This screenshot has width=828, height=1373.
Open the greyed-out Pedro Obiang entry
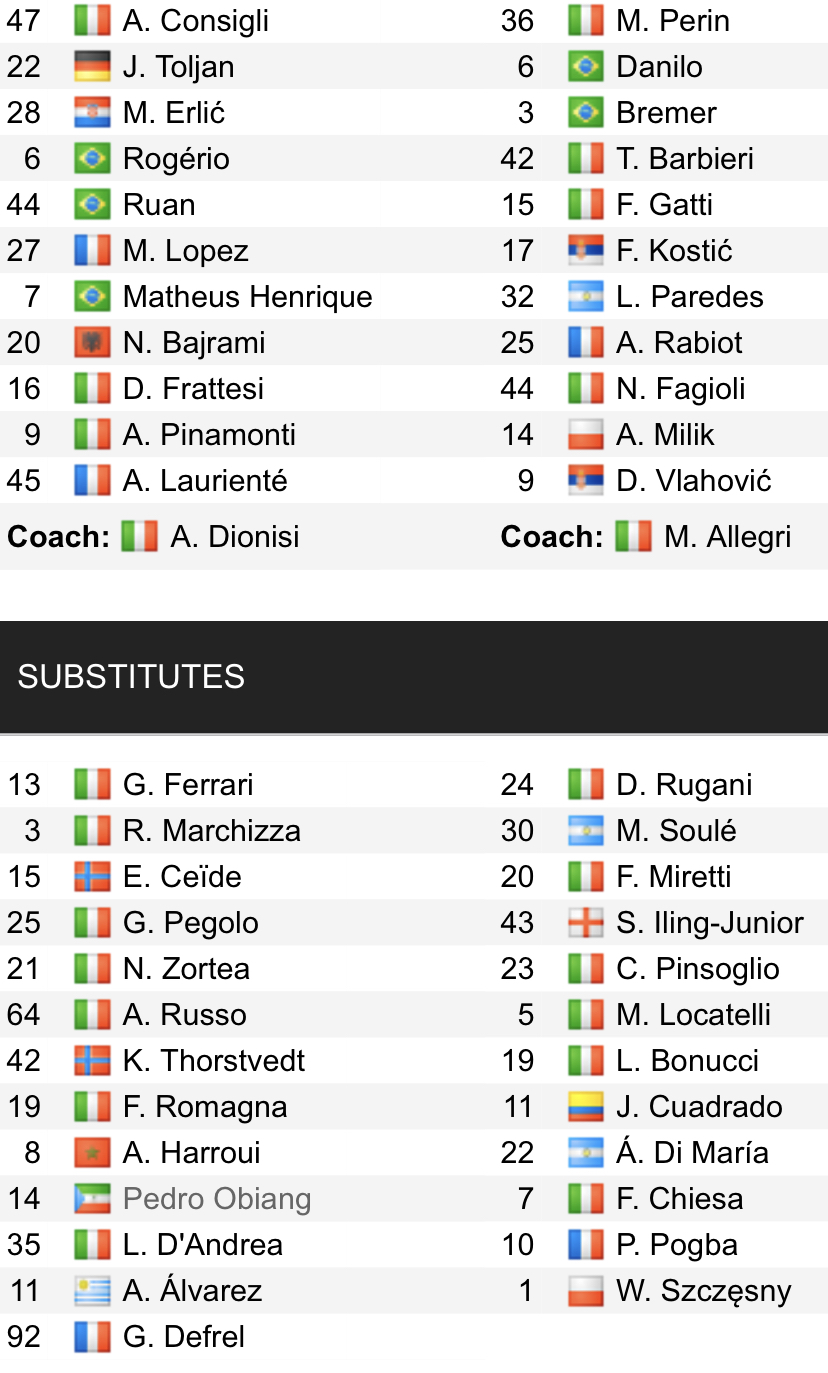click(x=217, y=1199)
